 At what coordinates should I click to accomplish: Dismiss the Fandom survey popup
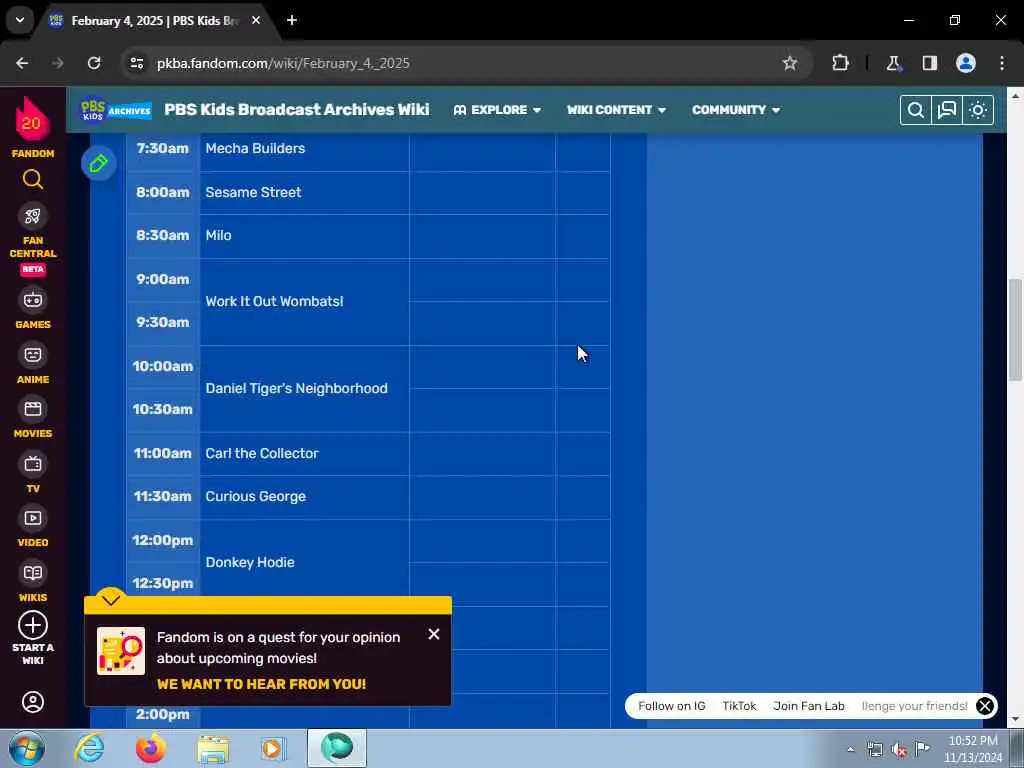[x=434, y=634]
